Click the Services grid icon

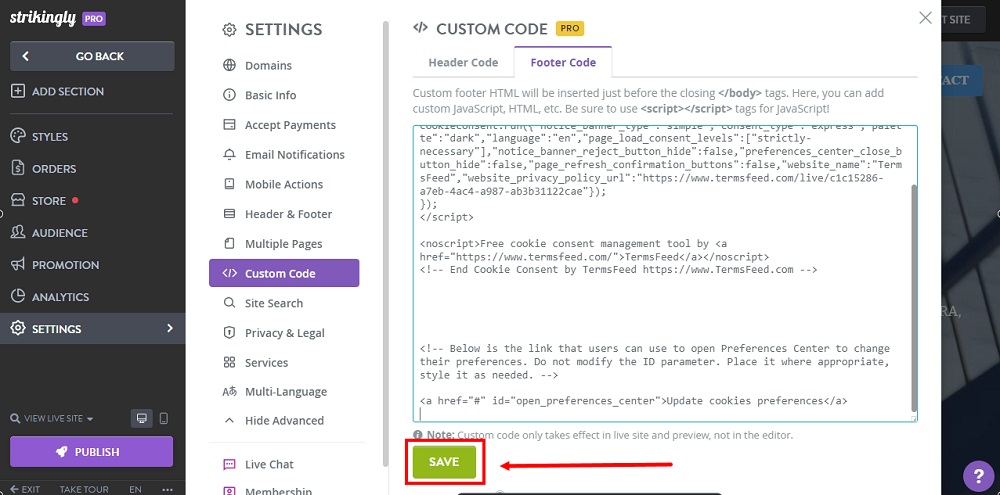pyautogui.click(x=229, y=362)
